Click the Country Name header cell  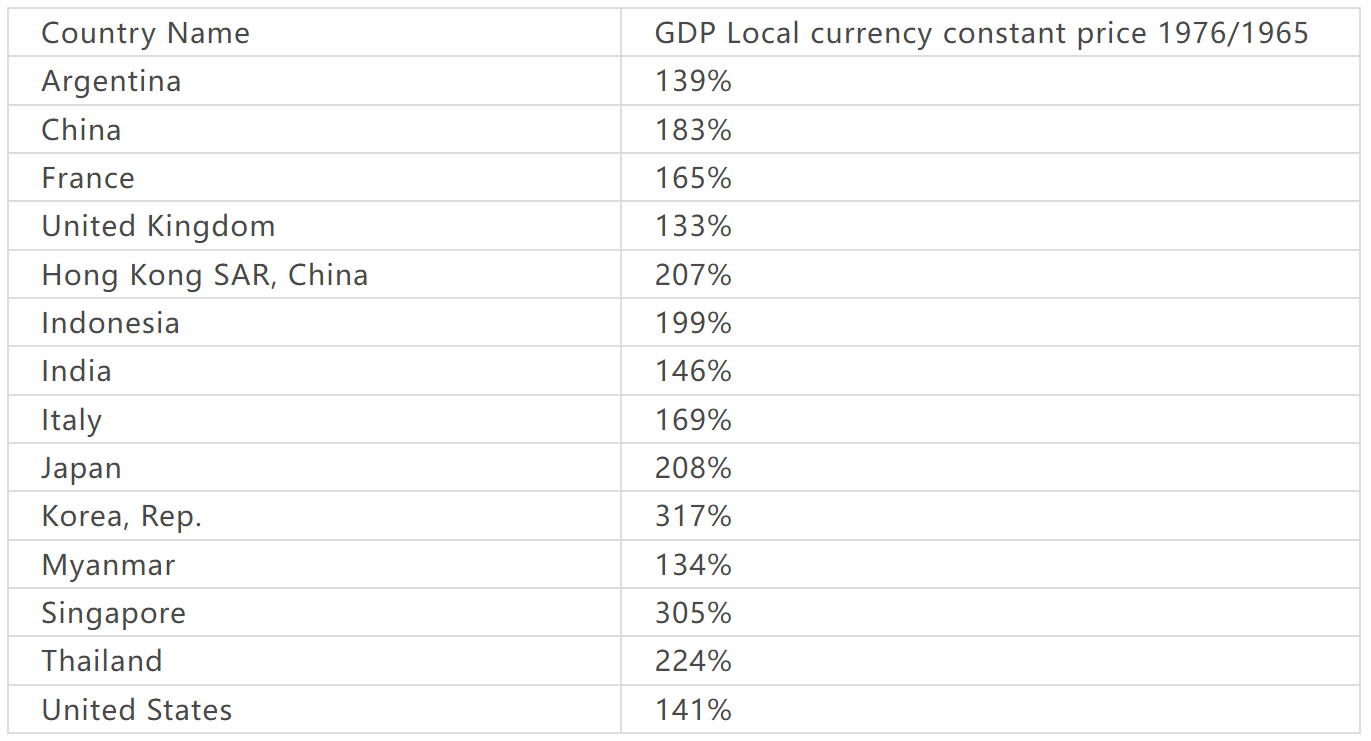[x=145, y=33]
